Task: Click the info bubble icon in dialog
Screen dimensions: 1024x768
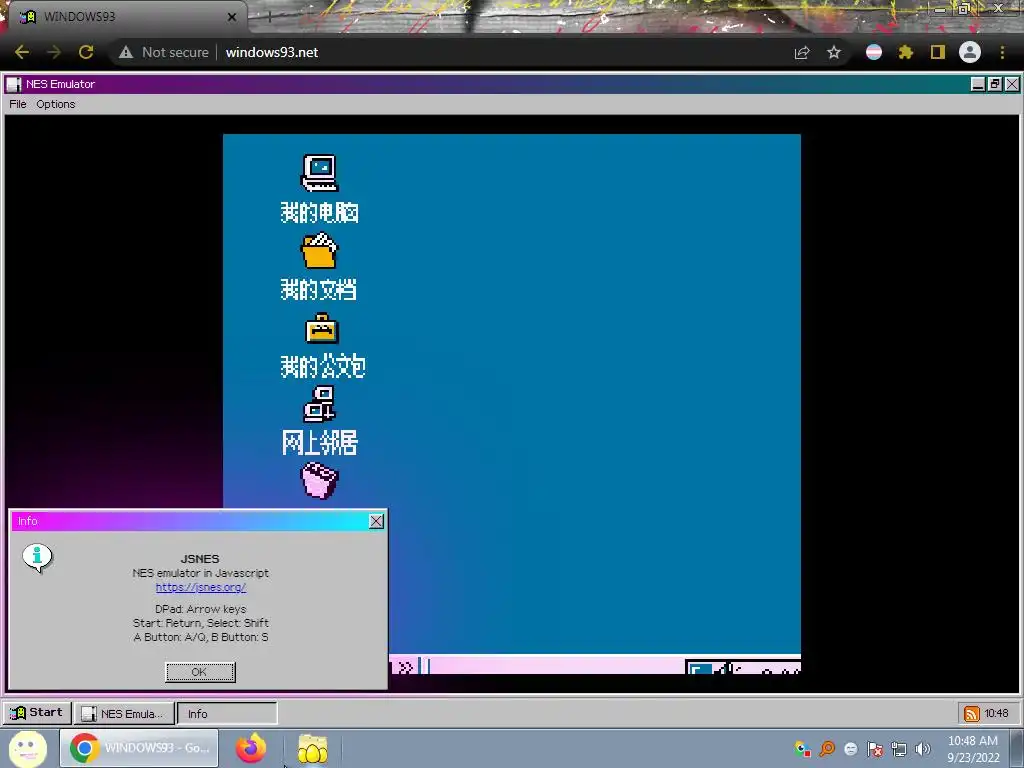Action: pos(37,558)
